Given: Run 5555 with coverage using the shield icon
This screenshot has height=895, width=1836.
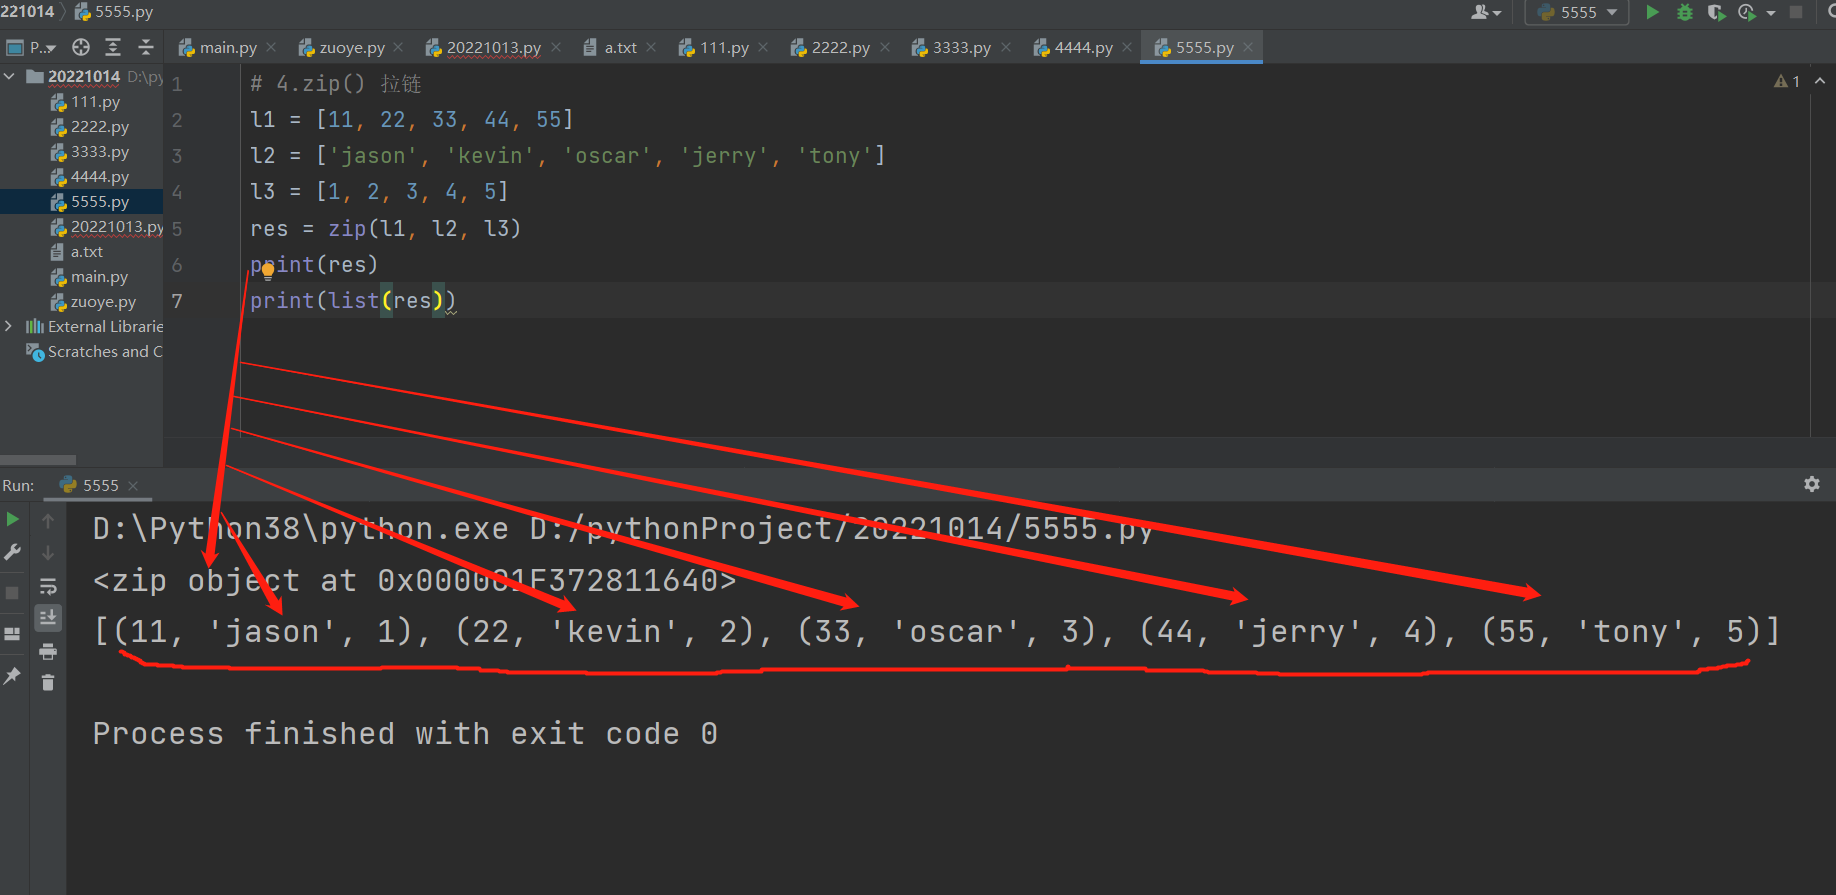Looking at the screenshot, I should (1716, 12).
